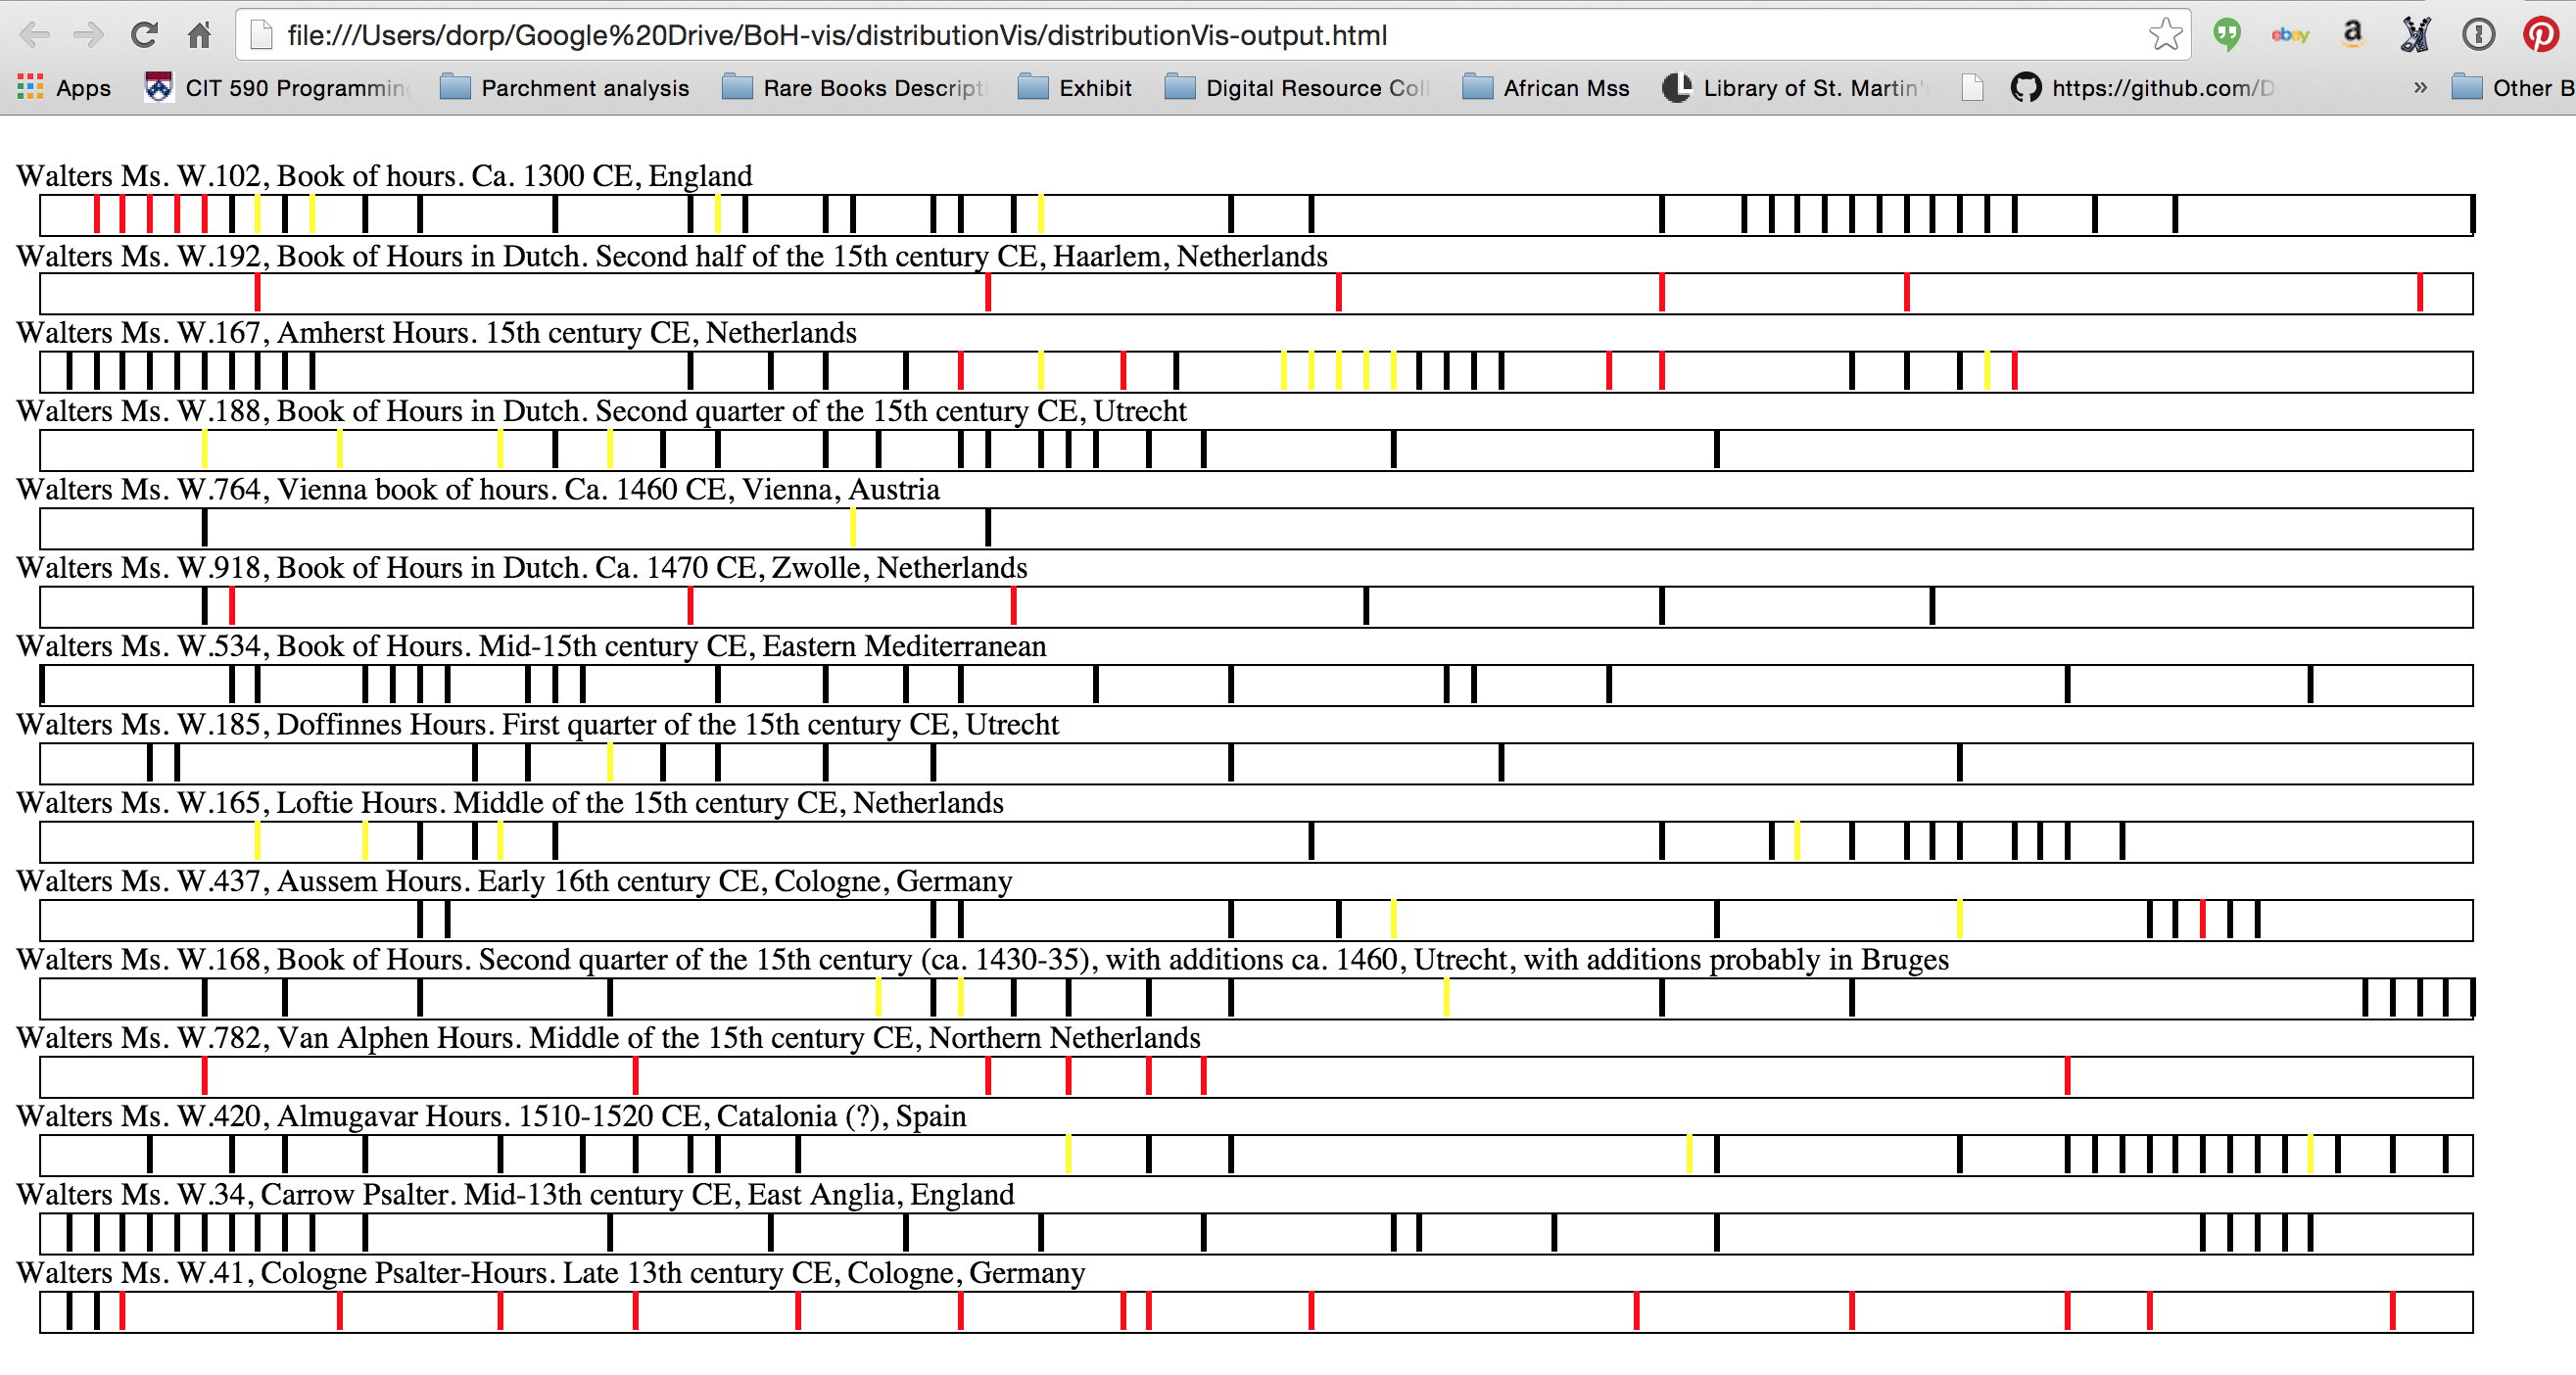
Task: Click the Walters Ms. W.192 title text
Action: click(x=672, y=257)
